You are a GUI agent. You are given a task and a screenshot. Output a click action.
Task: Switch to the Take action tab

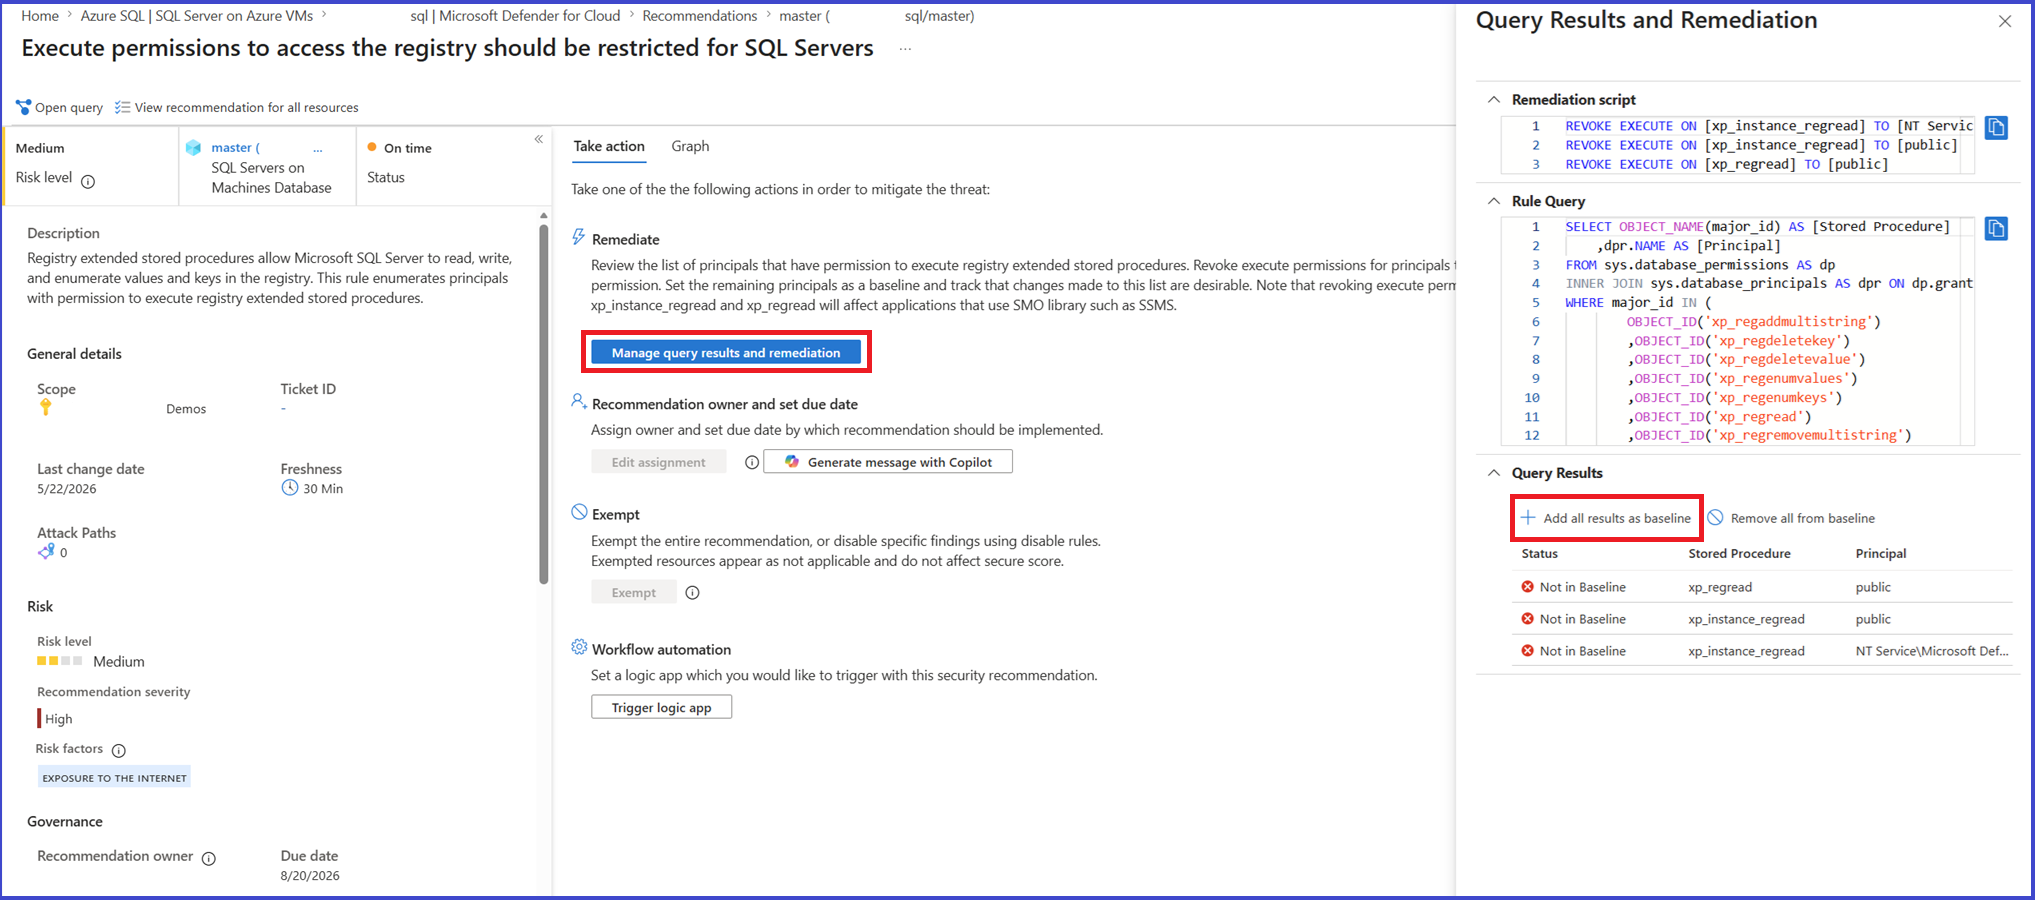(609, 146)
